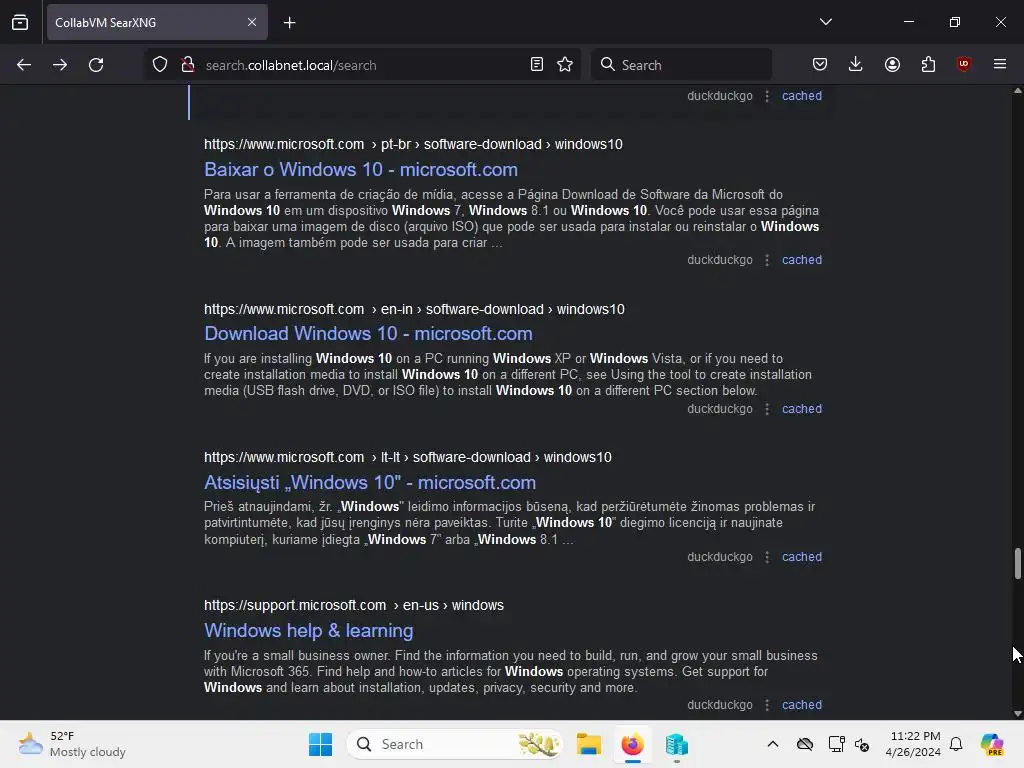This screenshot has width=1024, height=768.
Task: Launch Copilot preview from the taskbar
Action: coord(992,744)
